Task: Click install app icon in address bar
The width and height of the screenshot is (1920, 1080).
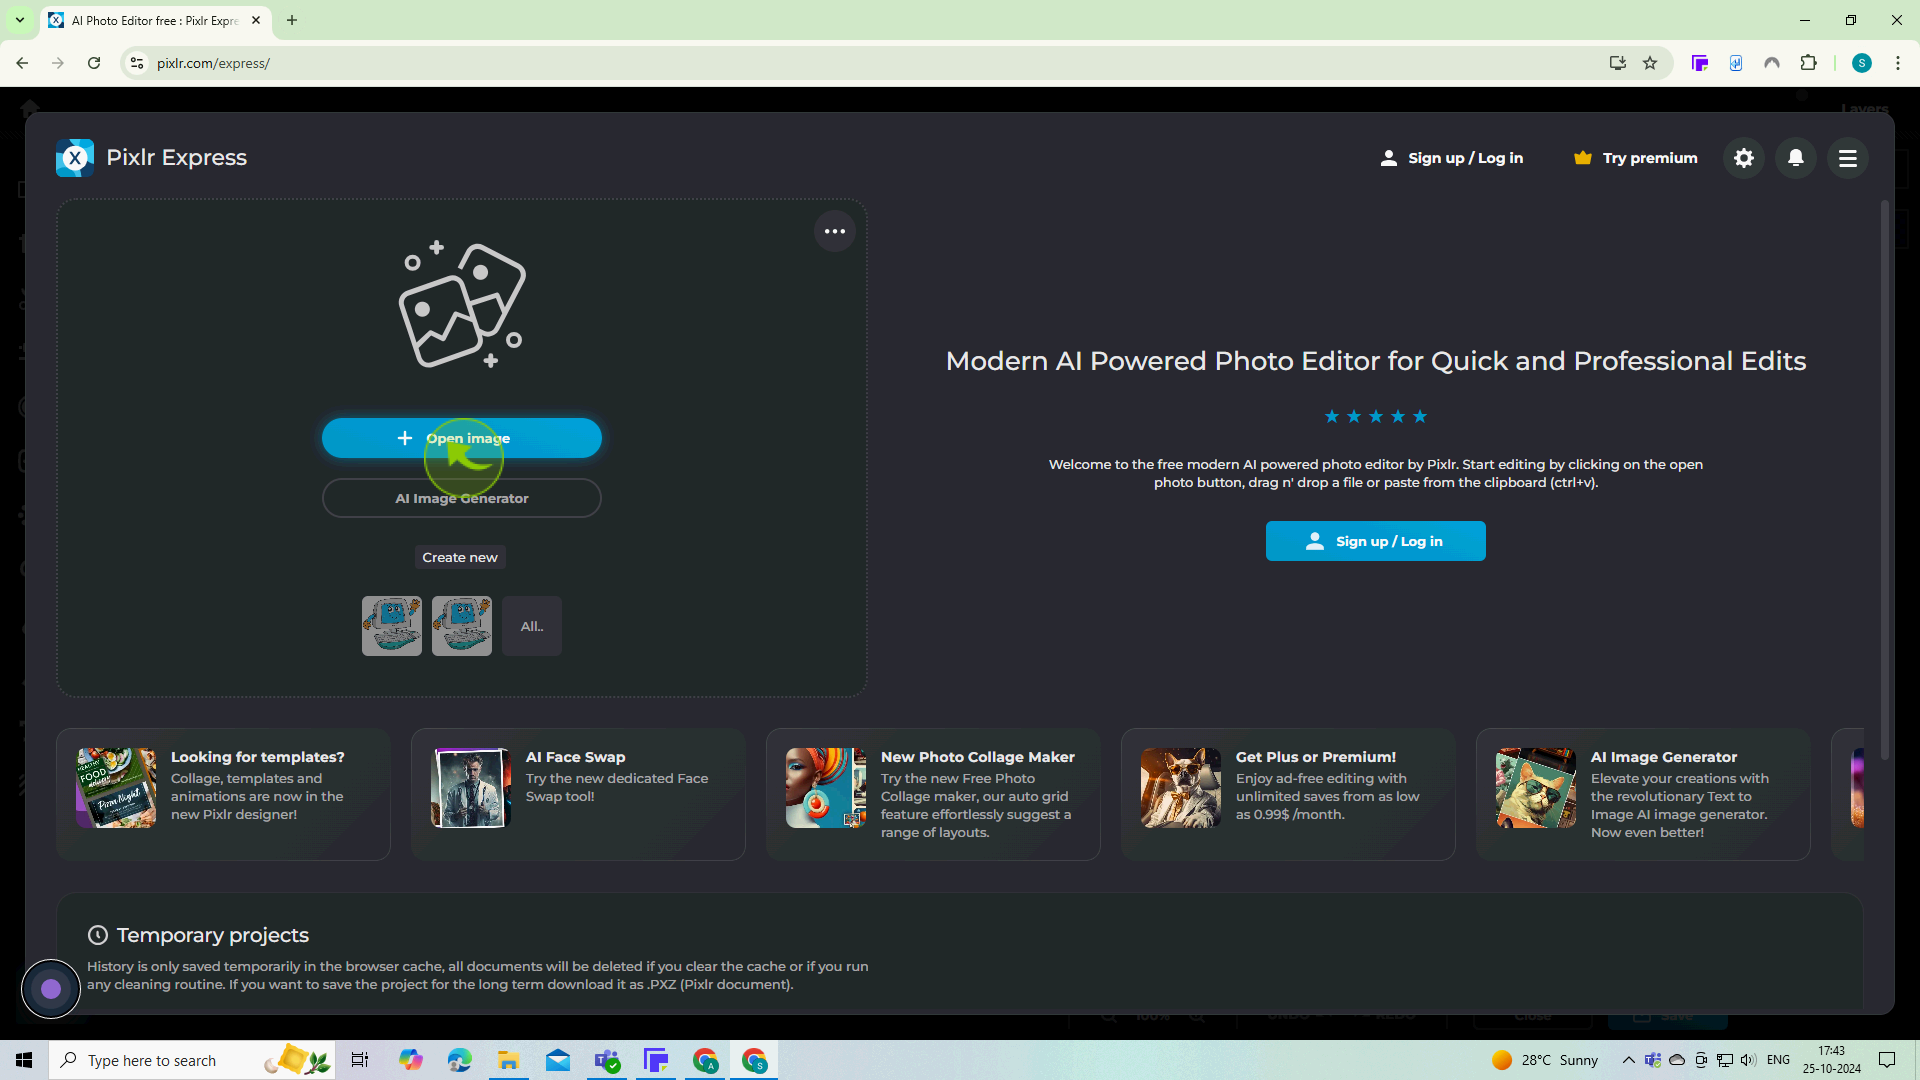Action: [1617, 63]
